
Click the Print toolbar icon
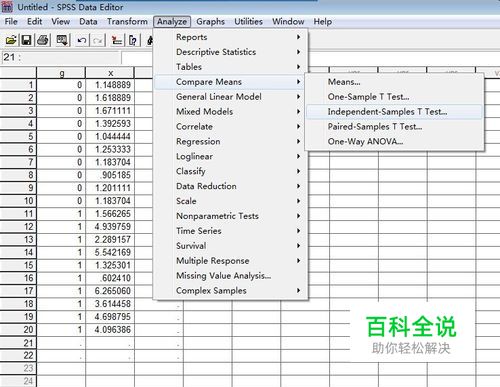point(43,40)
